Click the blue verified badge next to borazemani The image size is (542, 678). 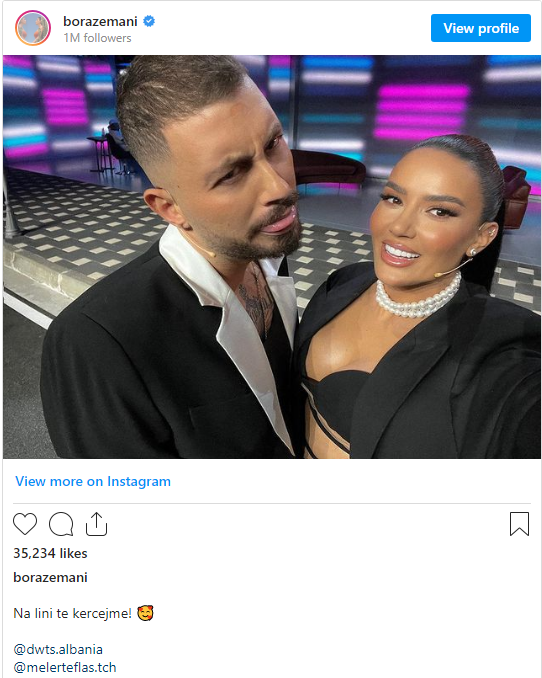(149, 21)
